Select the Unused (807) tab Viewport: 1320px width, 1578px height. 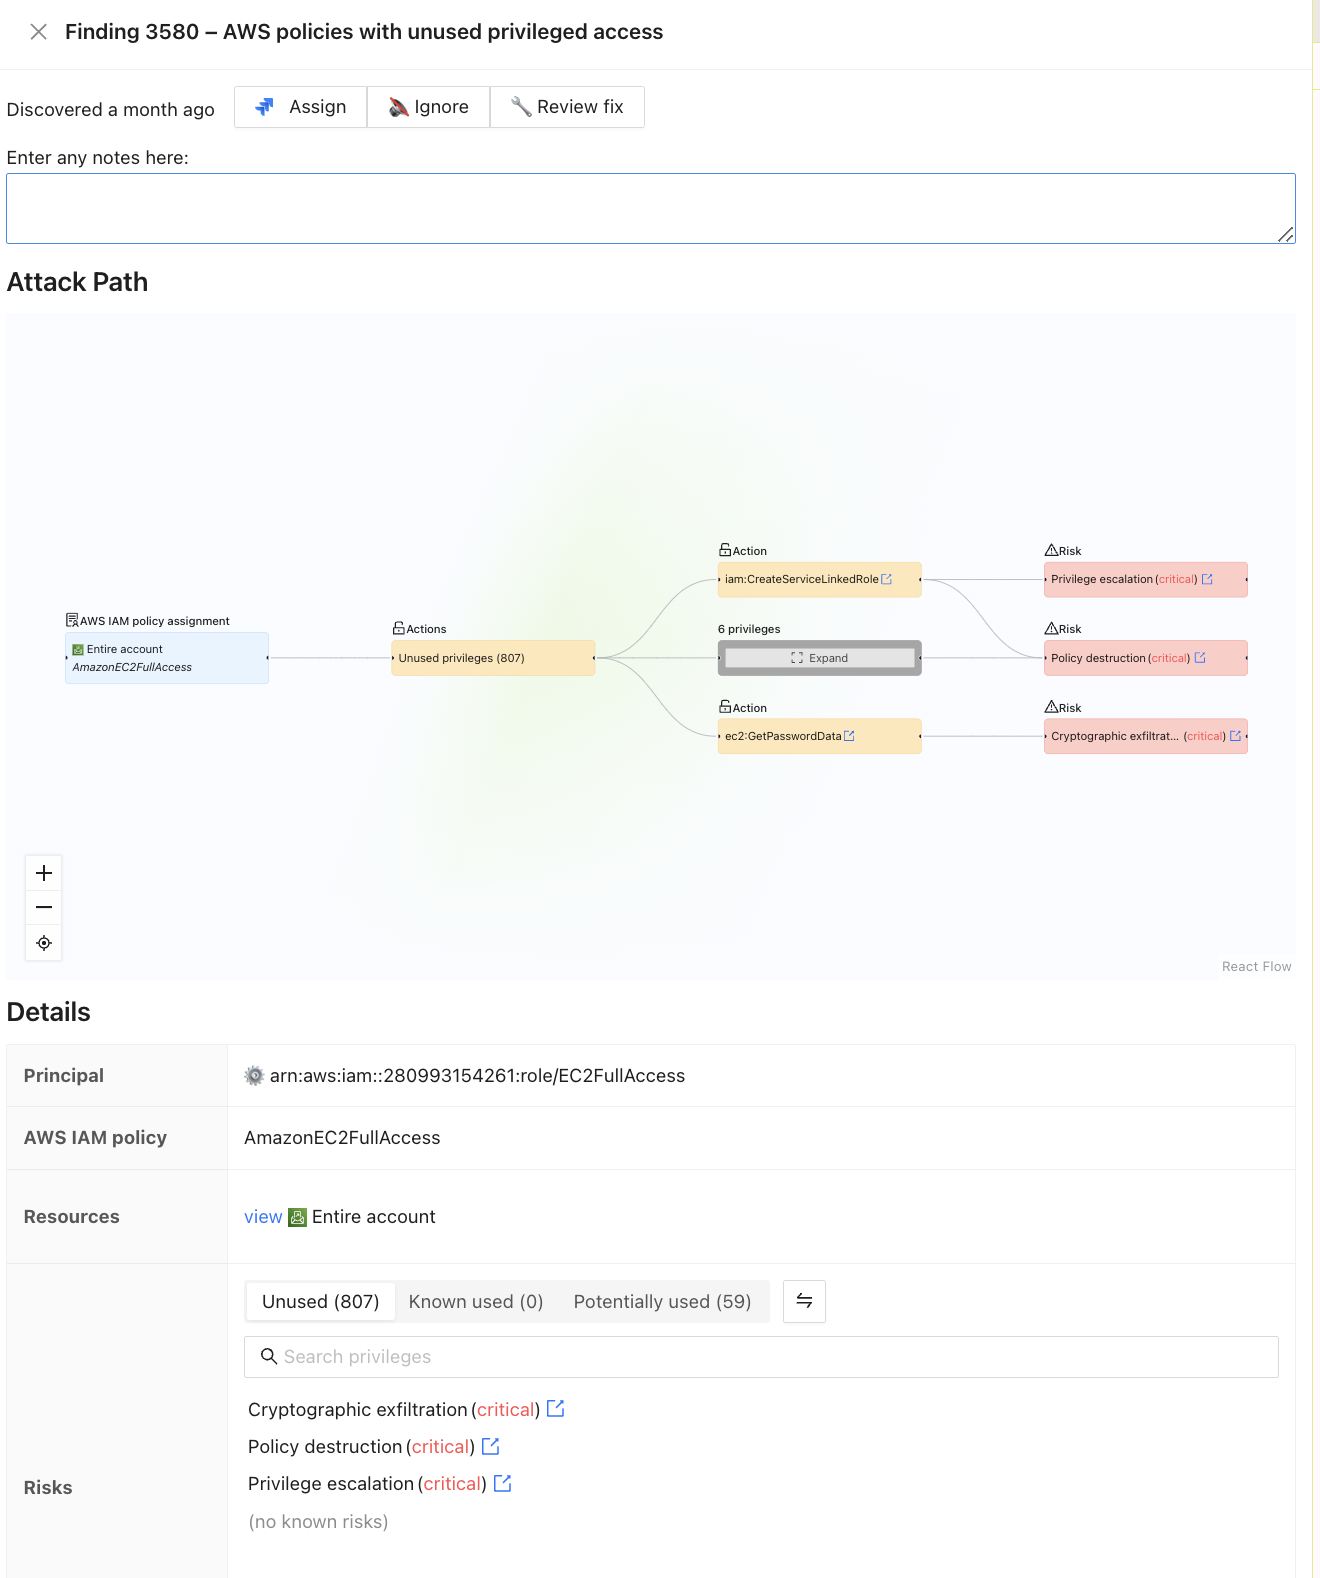pyautogui.click(x=320, y=1302)
